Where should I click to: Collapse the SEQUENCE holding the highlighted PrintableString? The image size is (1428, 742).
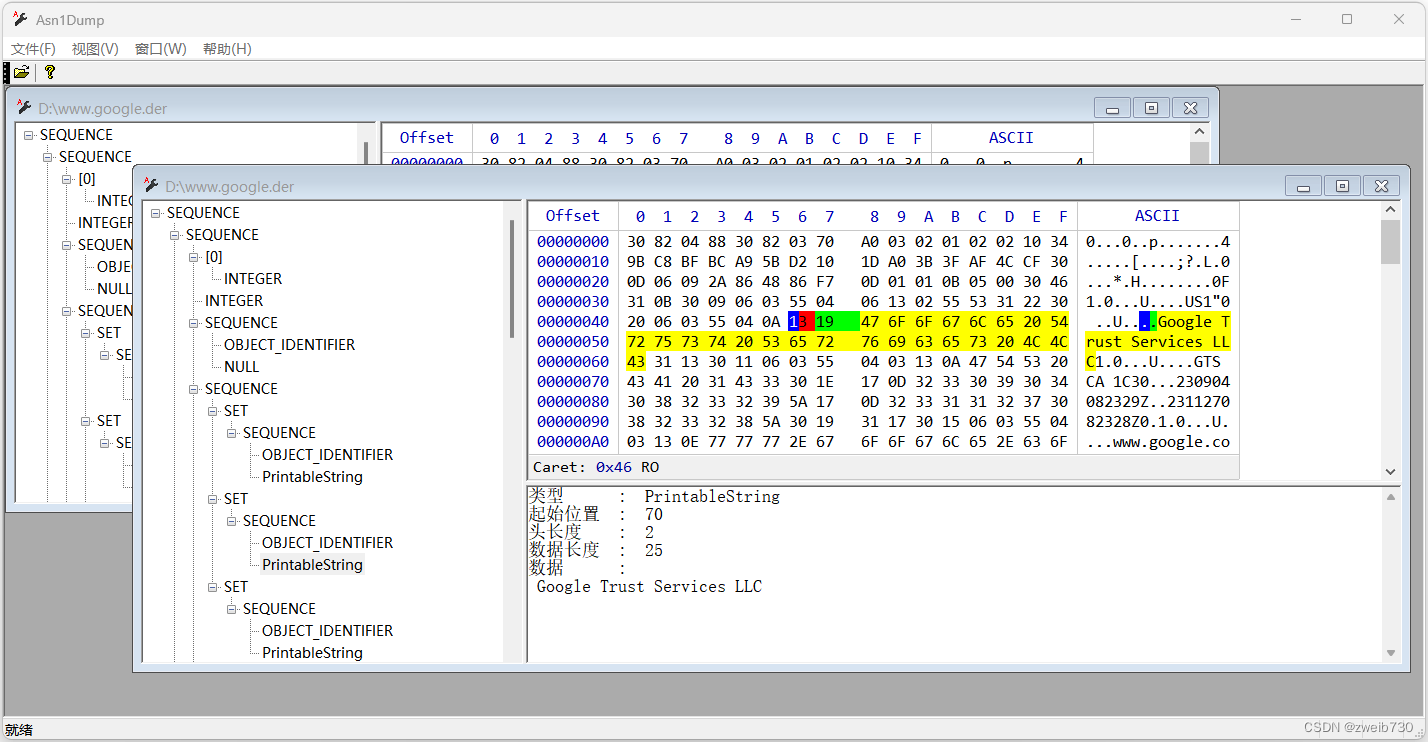pos(232,521)
